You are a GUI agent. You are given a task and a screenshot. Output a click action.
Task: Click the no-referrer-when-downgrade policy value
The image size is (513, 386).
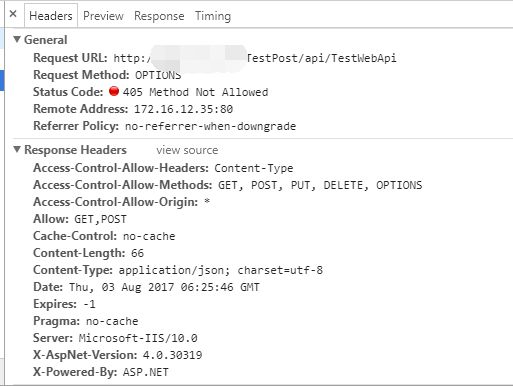210,126
